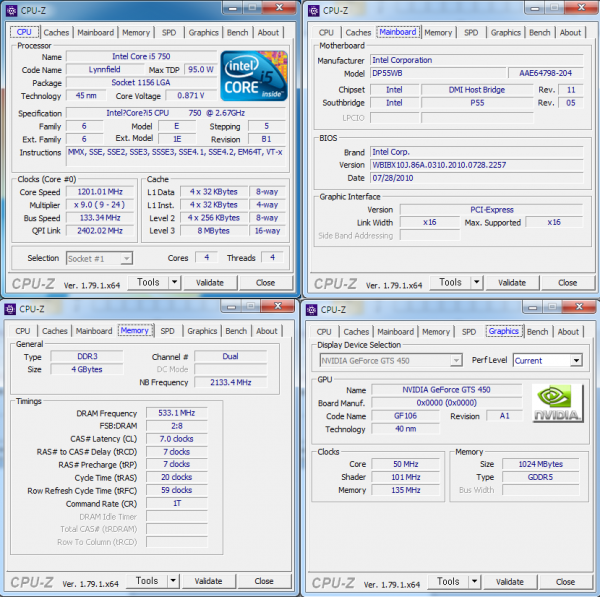Switch to SPD tab in CPU window

tap(169, 33)
